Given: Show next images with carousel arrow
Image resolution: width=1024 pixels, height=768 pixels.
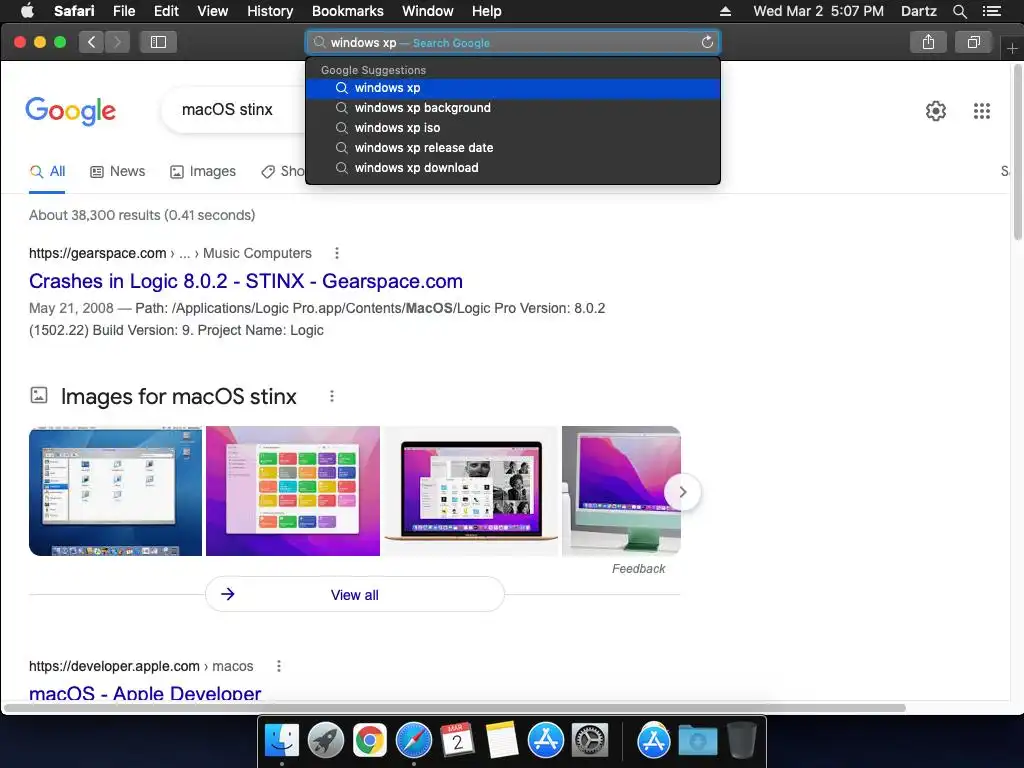Looking at the screenshot, I should click(682, 492).
